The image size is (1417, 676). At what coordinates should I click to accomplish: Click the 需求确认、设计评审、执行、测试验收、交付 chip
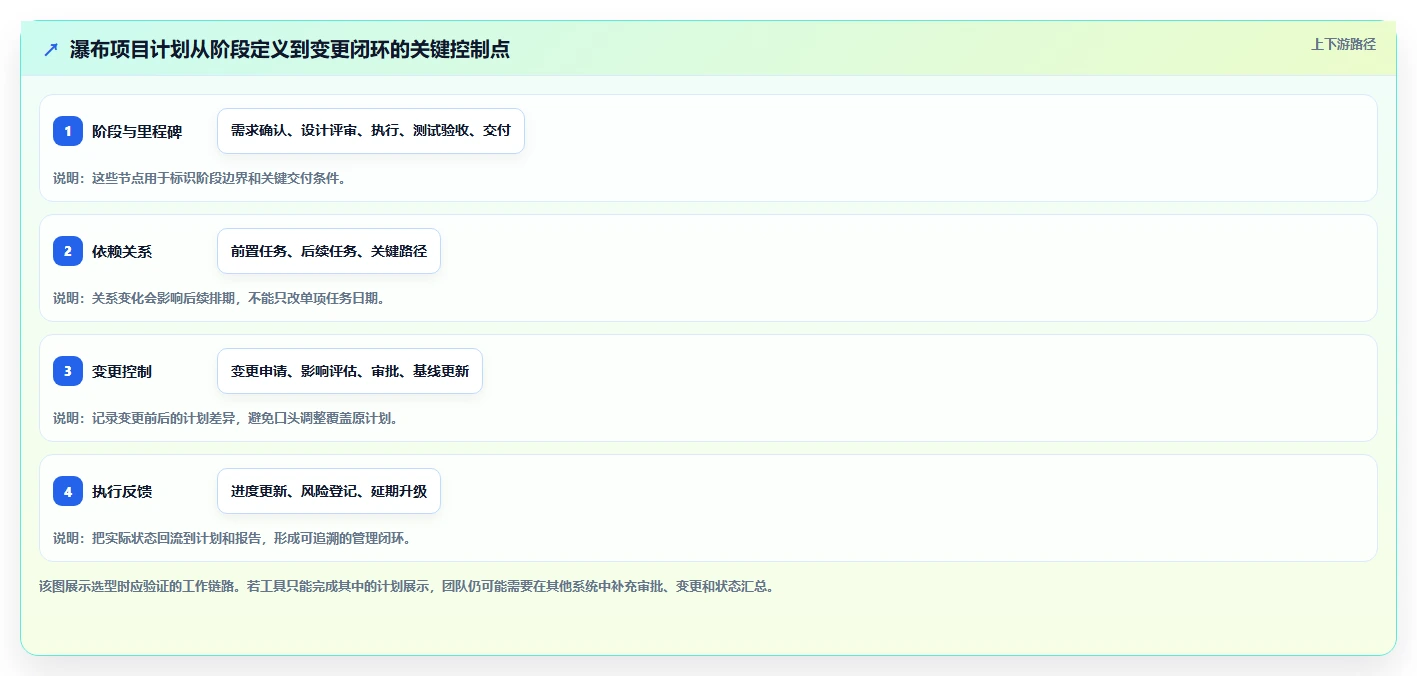[x=371, y=131]
